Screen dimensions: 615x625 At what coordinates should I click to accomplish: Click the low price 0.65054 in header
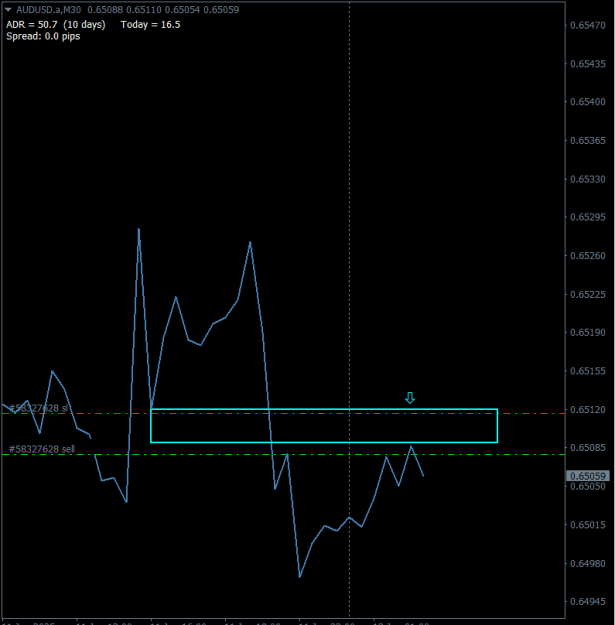pos(183,10)
